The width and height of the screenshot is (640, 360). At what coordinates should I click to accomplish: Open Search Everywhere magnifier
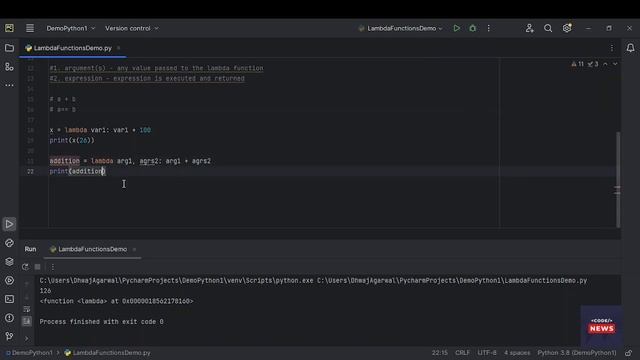(548, 28)
